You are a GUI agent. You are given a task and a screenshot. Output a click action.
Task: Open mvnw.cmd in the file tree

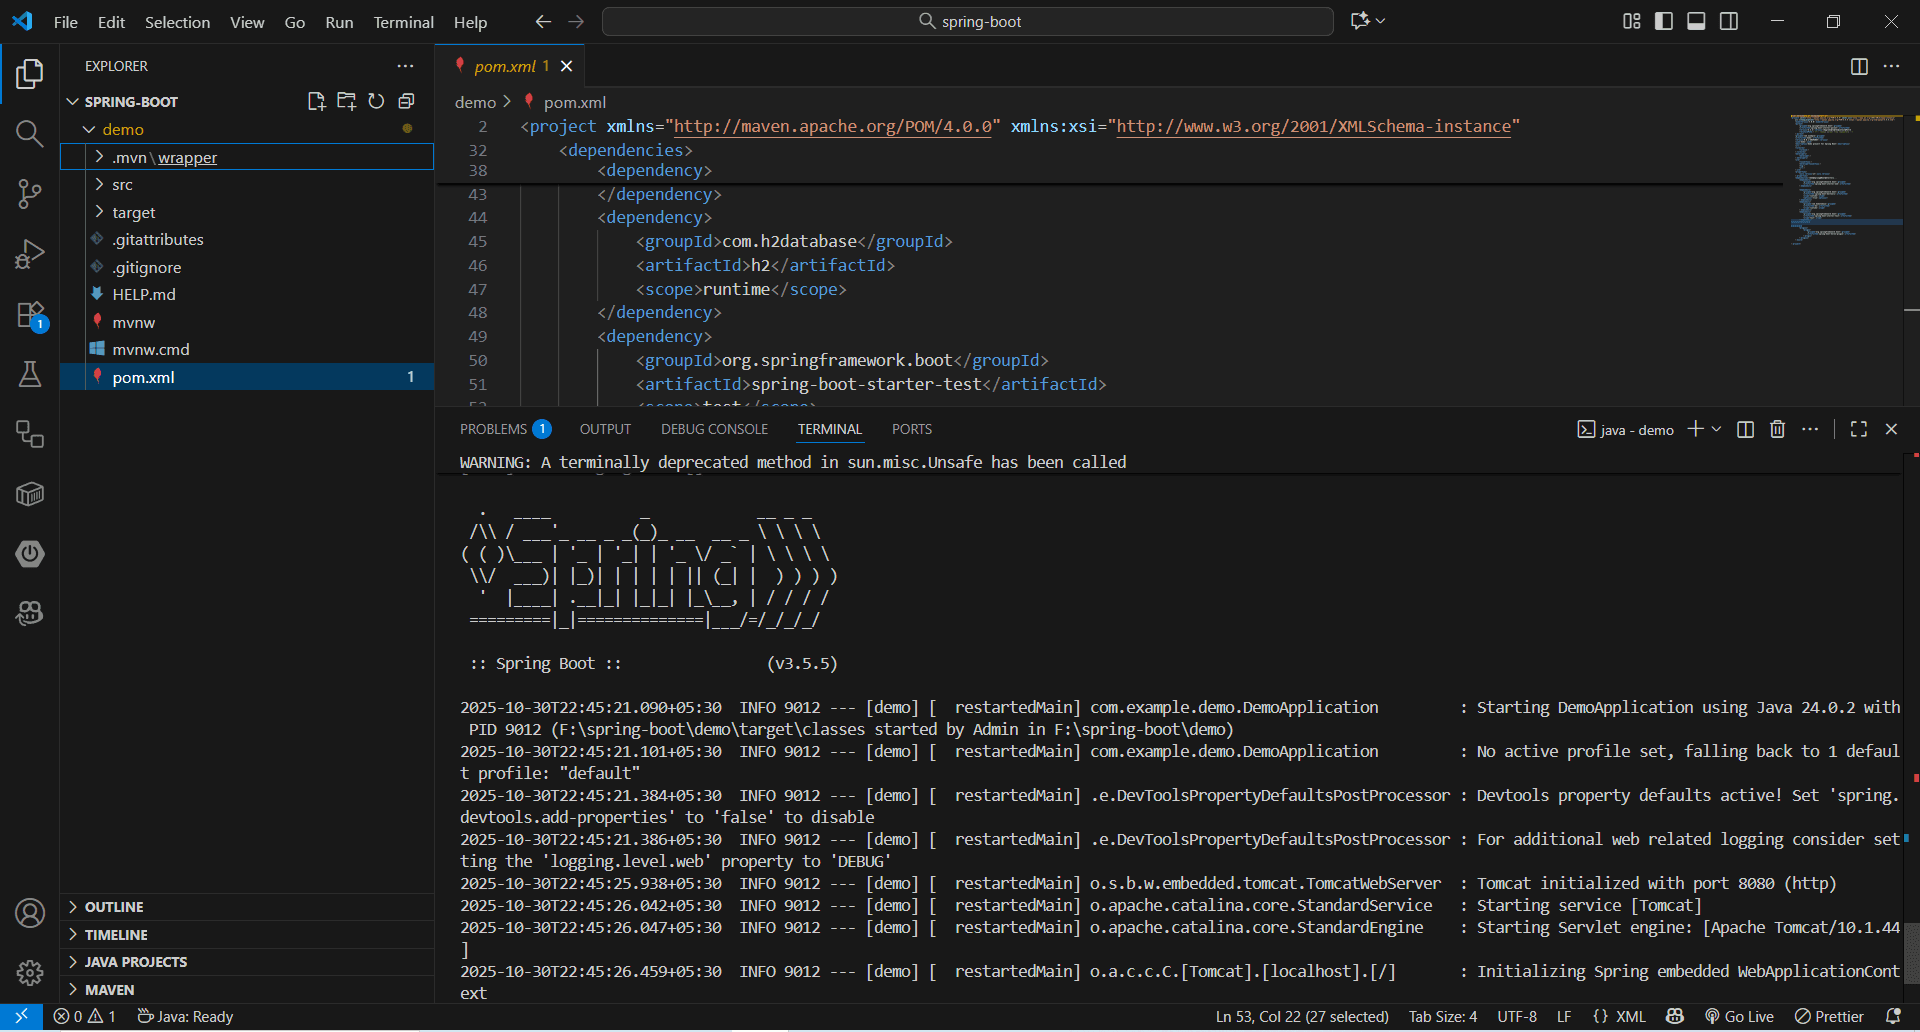pyautogui.click(x=247, y=349)
